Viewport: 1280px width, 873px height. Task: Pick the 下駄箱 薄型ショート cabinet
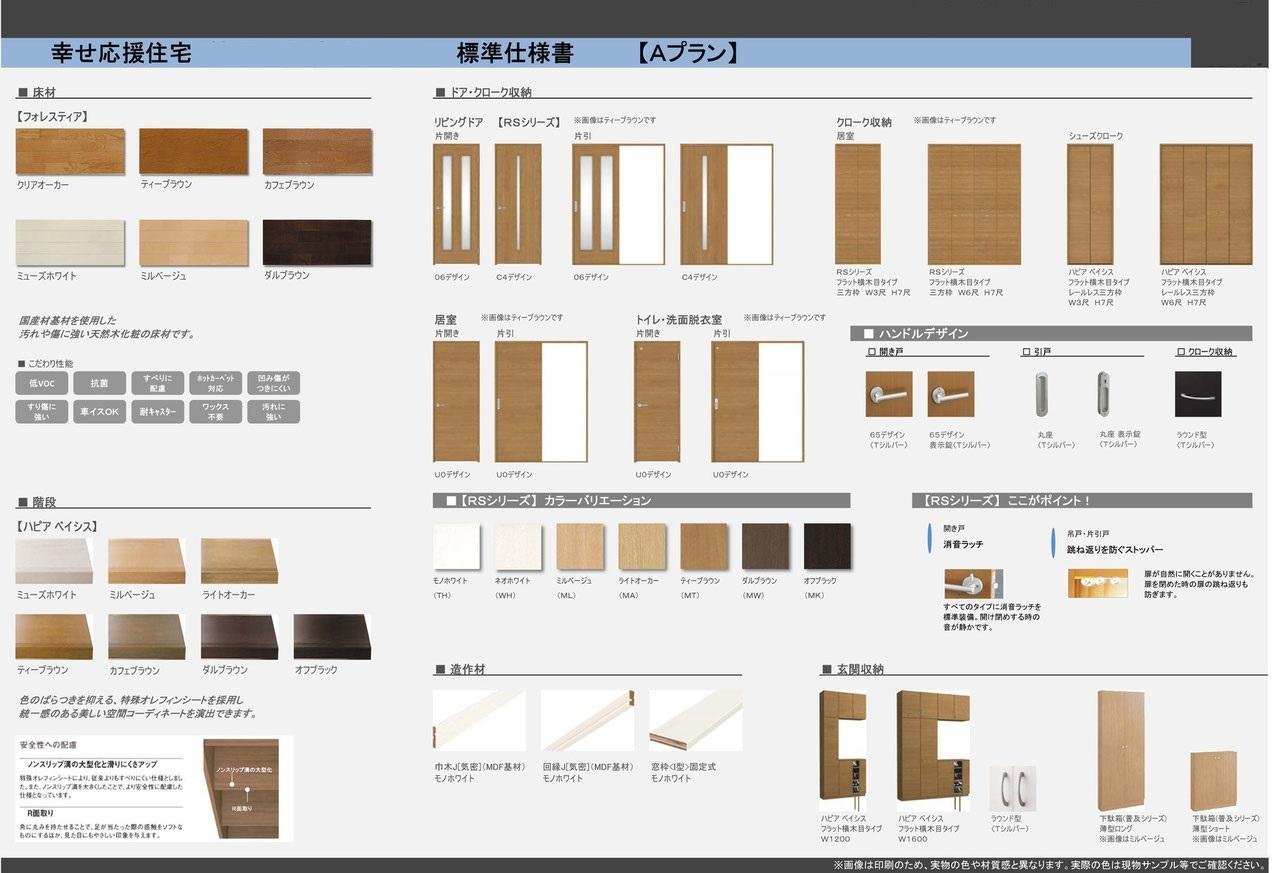click(x=1214, y=781)
